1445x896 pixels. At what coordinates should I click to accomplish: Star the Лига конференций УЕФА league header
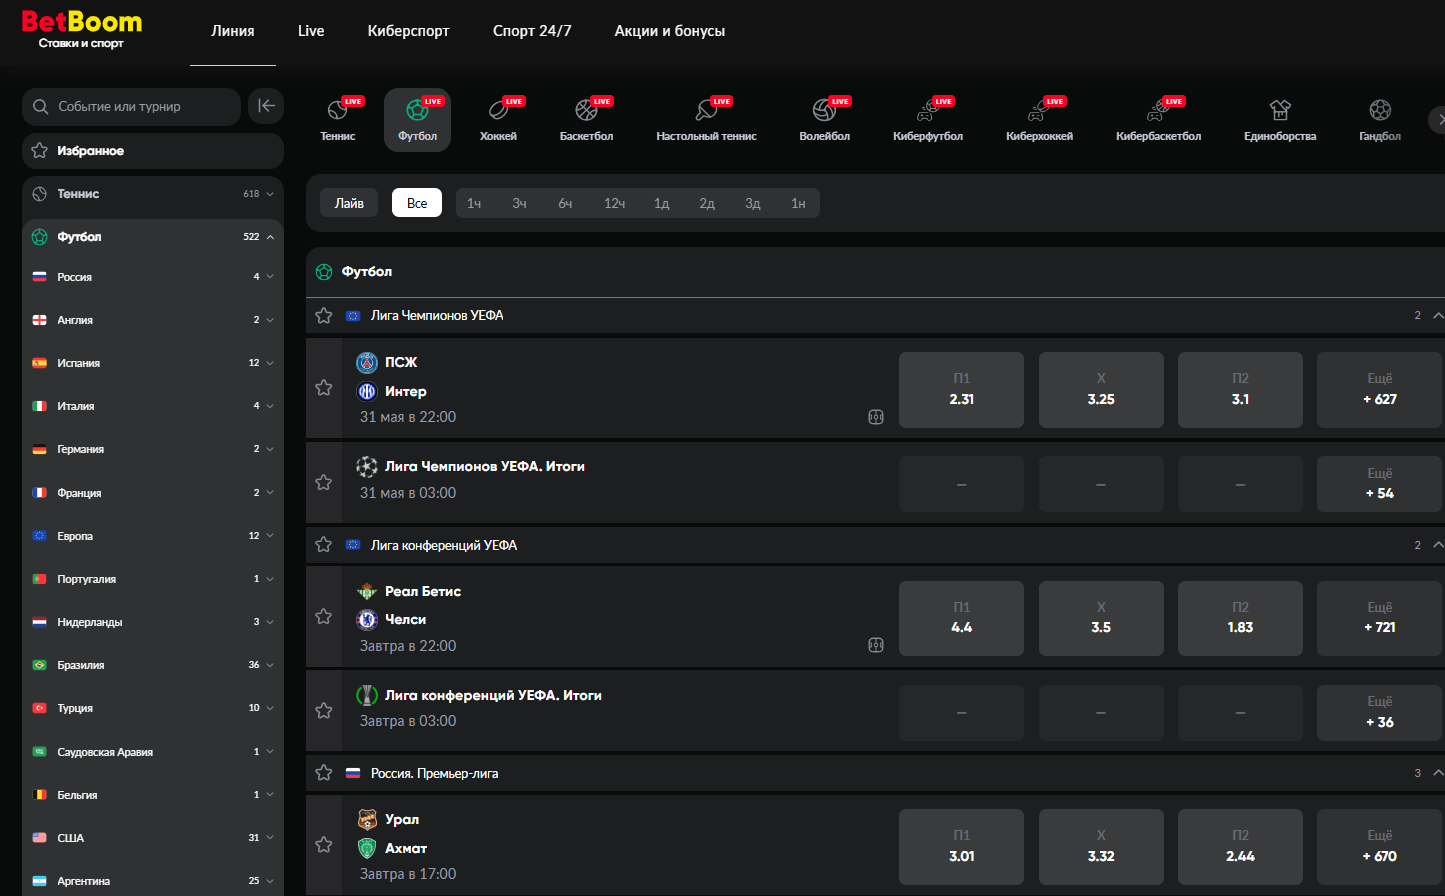click(323, 545)
